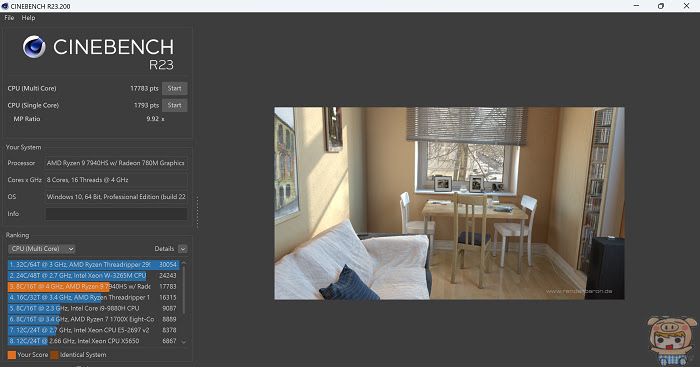This screenshot has height=367, width=700.
Task: Start the CPU (Multi Core) test
Action: tap(175, 88)
